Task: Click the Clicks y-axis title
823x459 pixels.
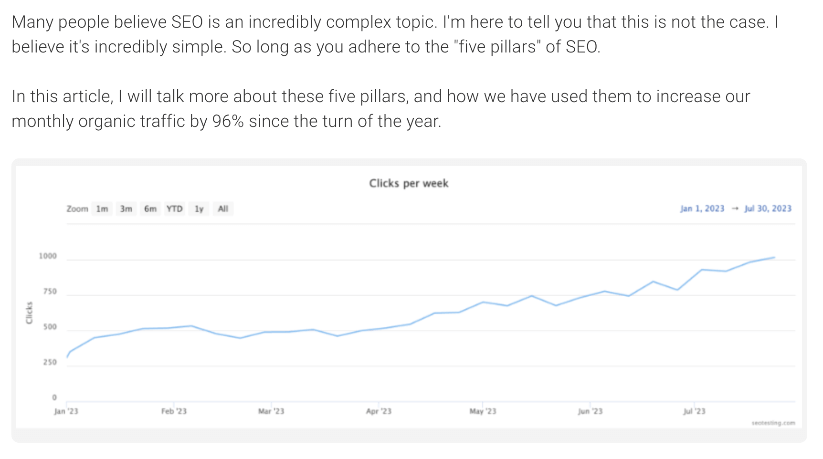Action: (x=30, y=313)
